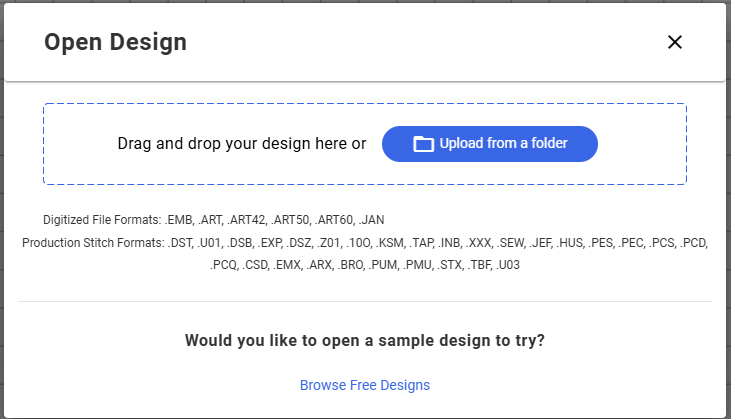Click the .U03 format at the list end
Image resolution: width=731 pixels, height=419 pixels.
(508, 265)
